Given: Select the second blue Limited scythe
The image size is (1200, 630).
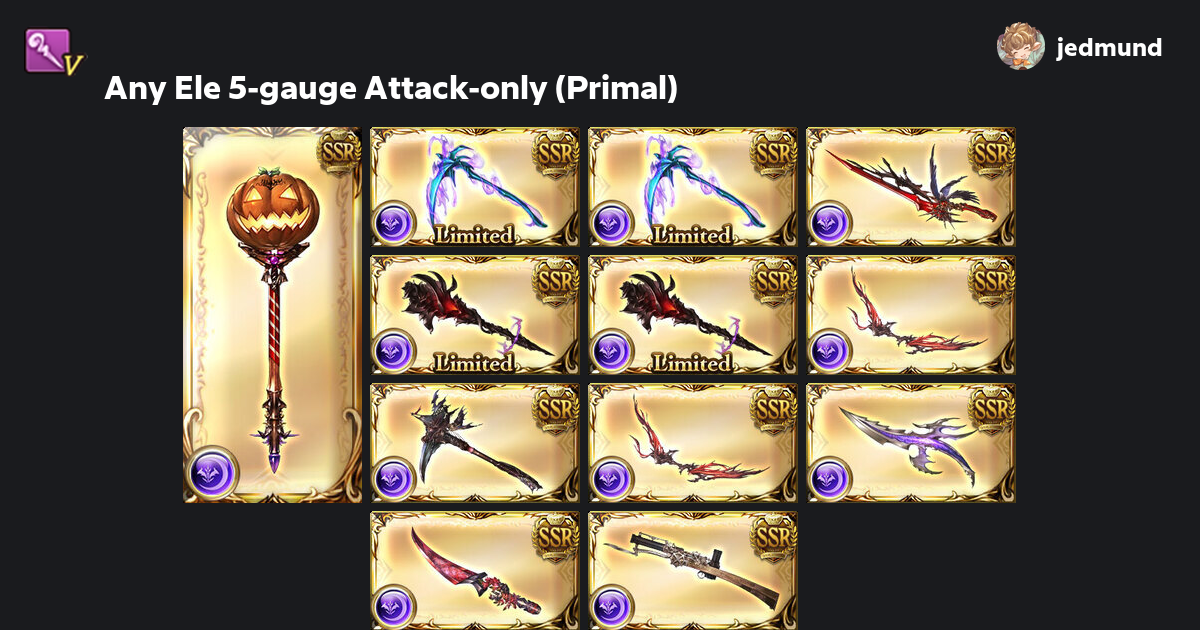Looking at the screenshot, I should (x=693, y=187).
